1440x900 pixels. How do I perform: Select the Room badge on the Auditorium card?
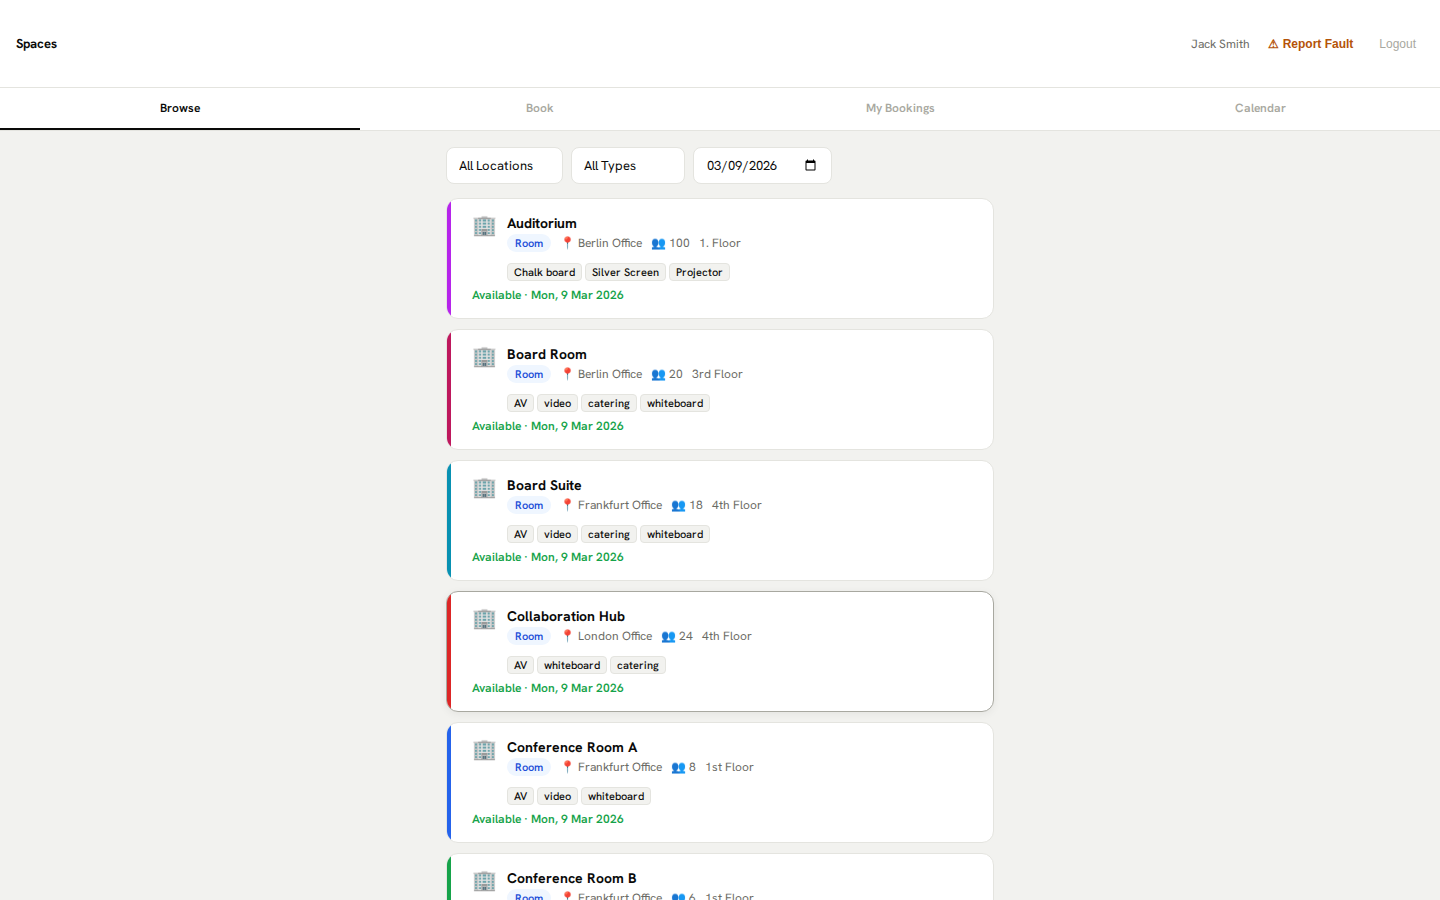point(529,243)
